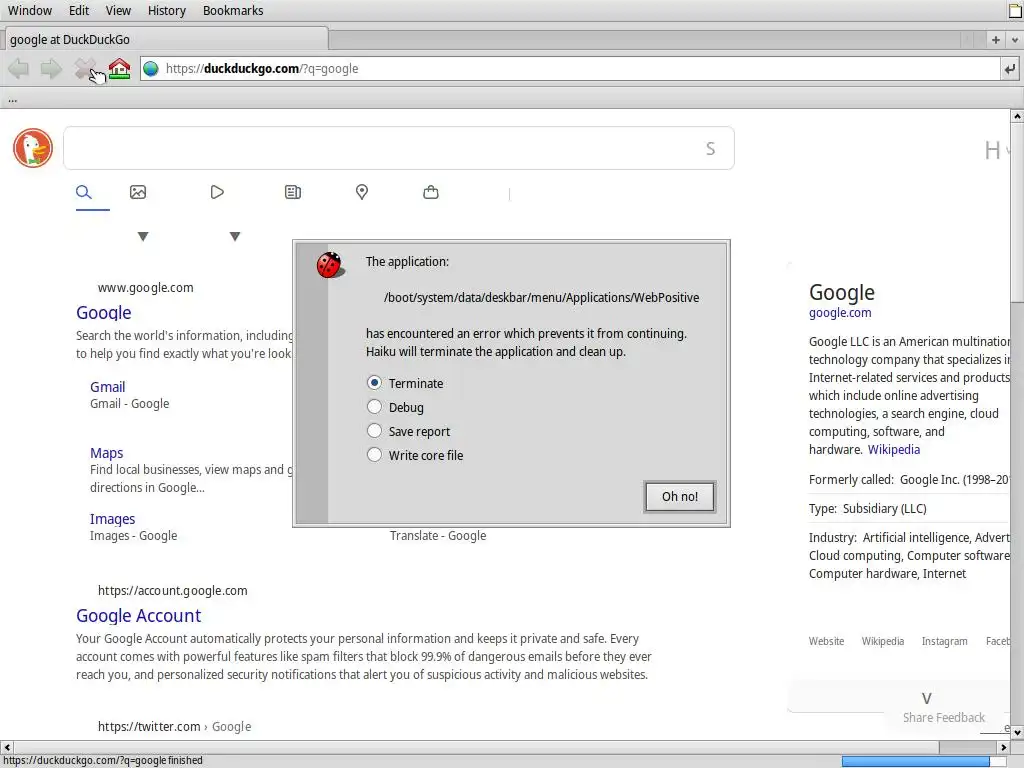This screenshot has width=1024, height=768.
Task: Switch to Images search icon
Action: click(x=138, y=192)
